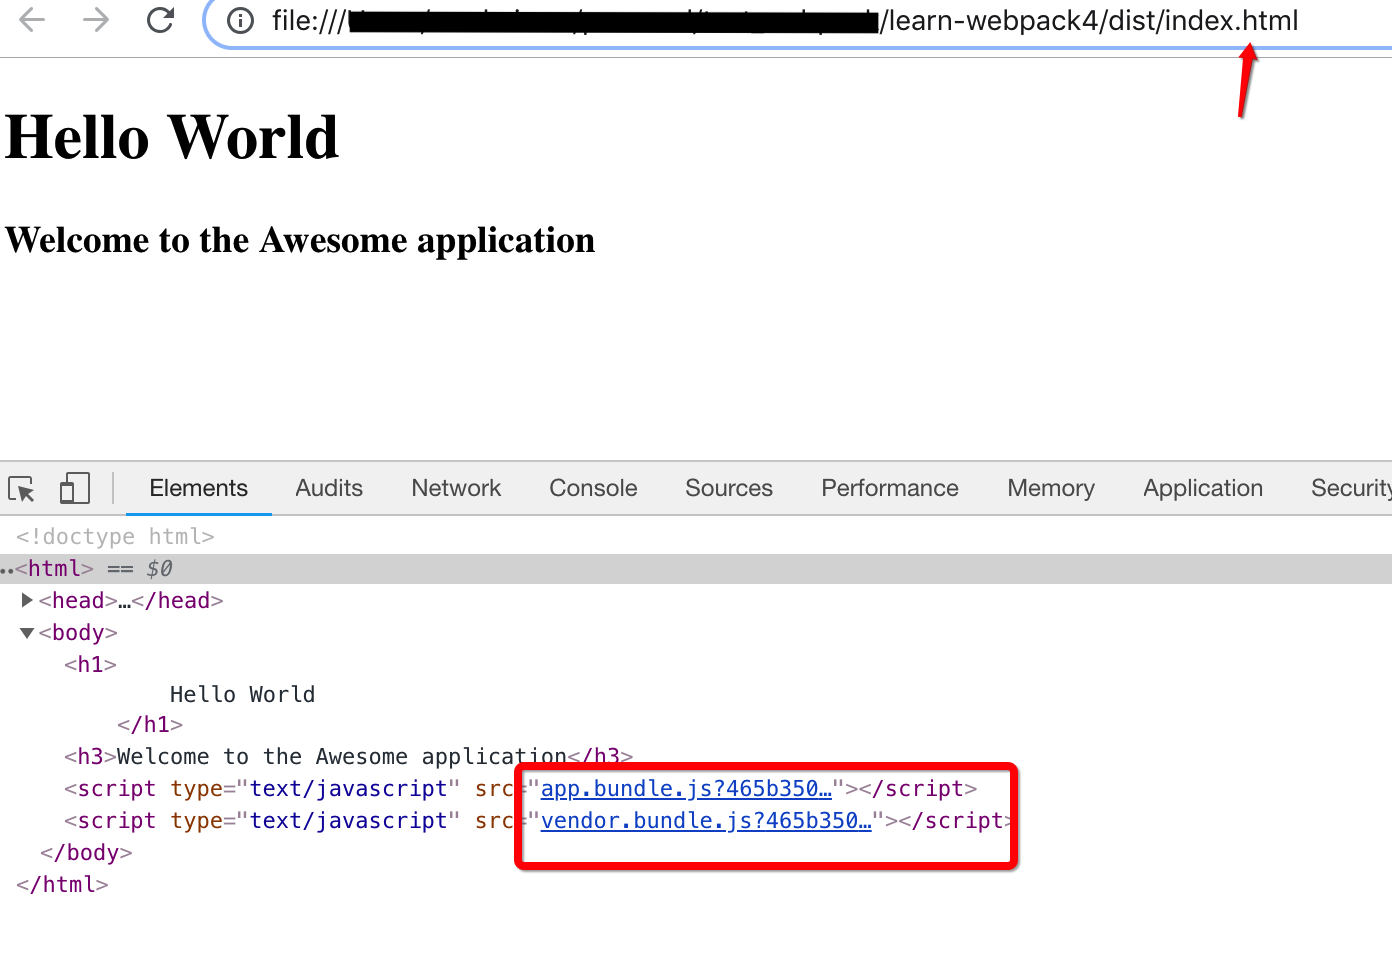Collapse the body node
Screen dimensions: 1392x956
click(27, 632)
